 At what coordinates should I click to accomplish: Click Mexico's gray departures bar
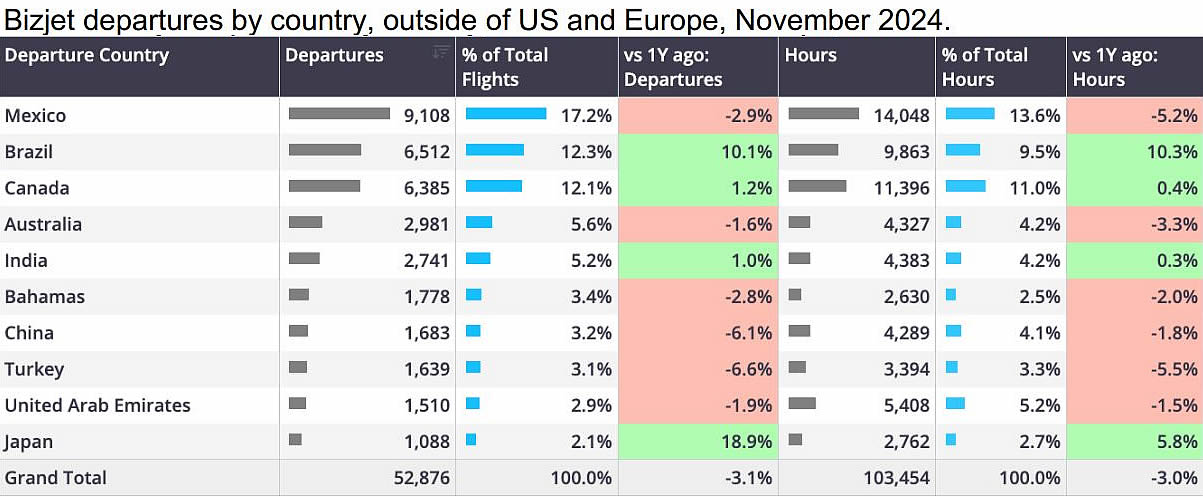tap(339, 114)
